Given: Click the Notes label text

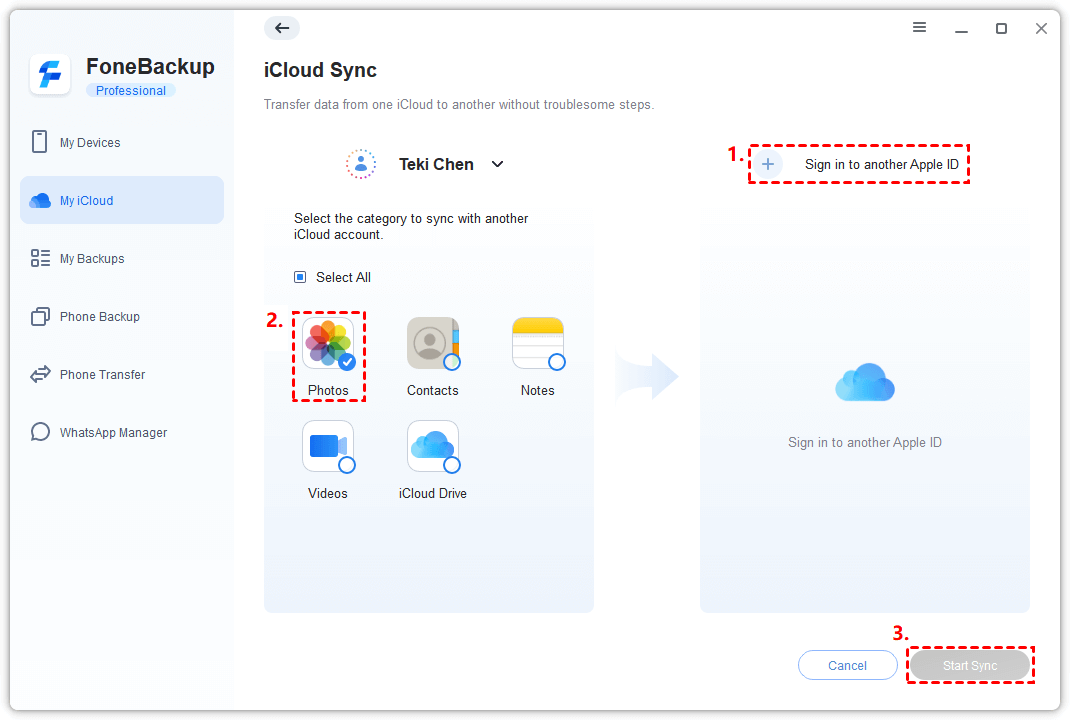Looking at the screenshot, I should pyautogui.click(x=538, y=390).
